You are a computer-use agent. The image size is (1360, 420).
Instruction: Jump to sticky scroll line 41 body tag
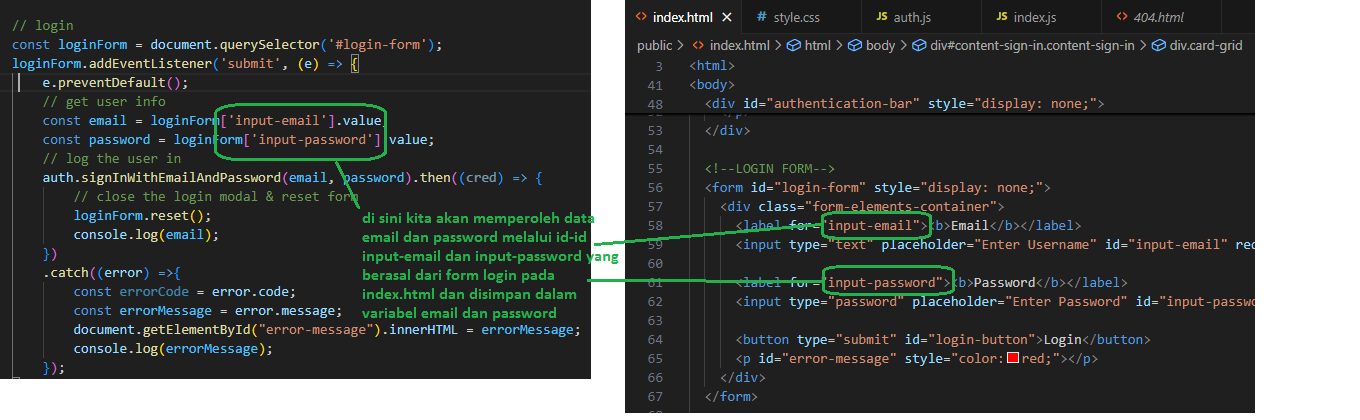(x=712, y=85)
